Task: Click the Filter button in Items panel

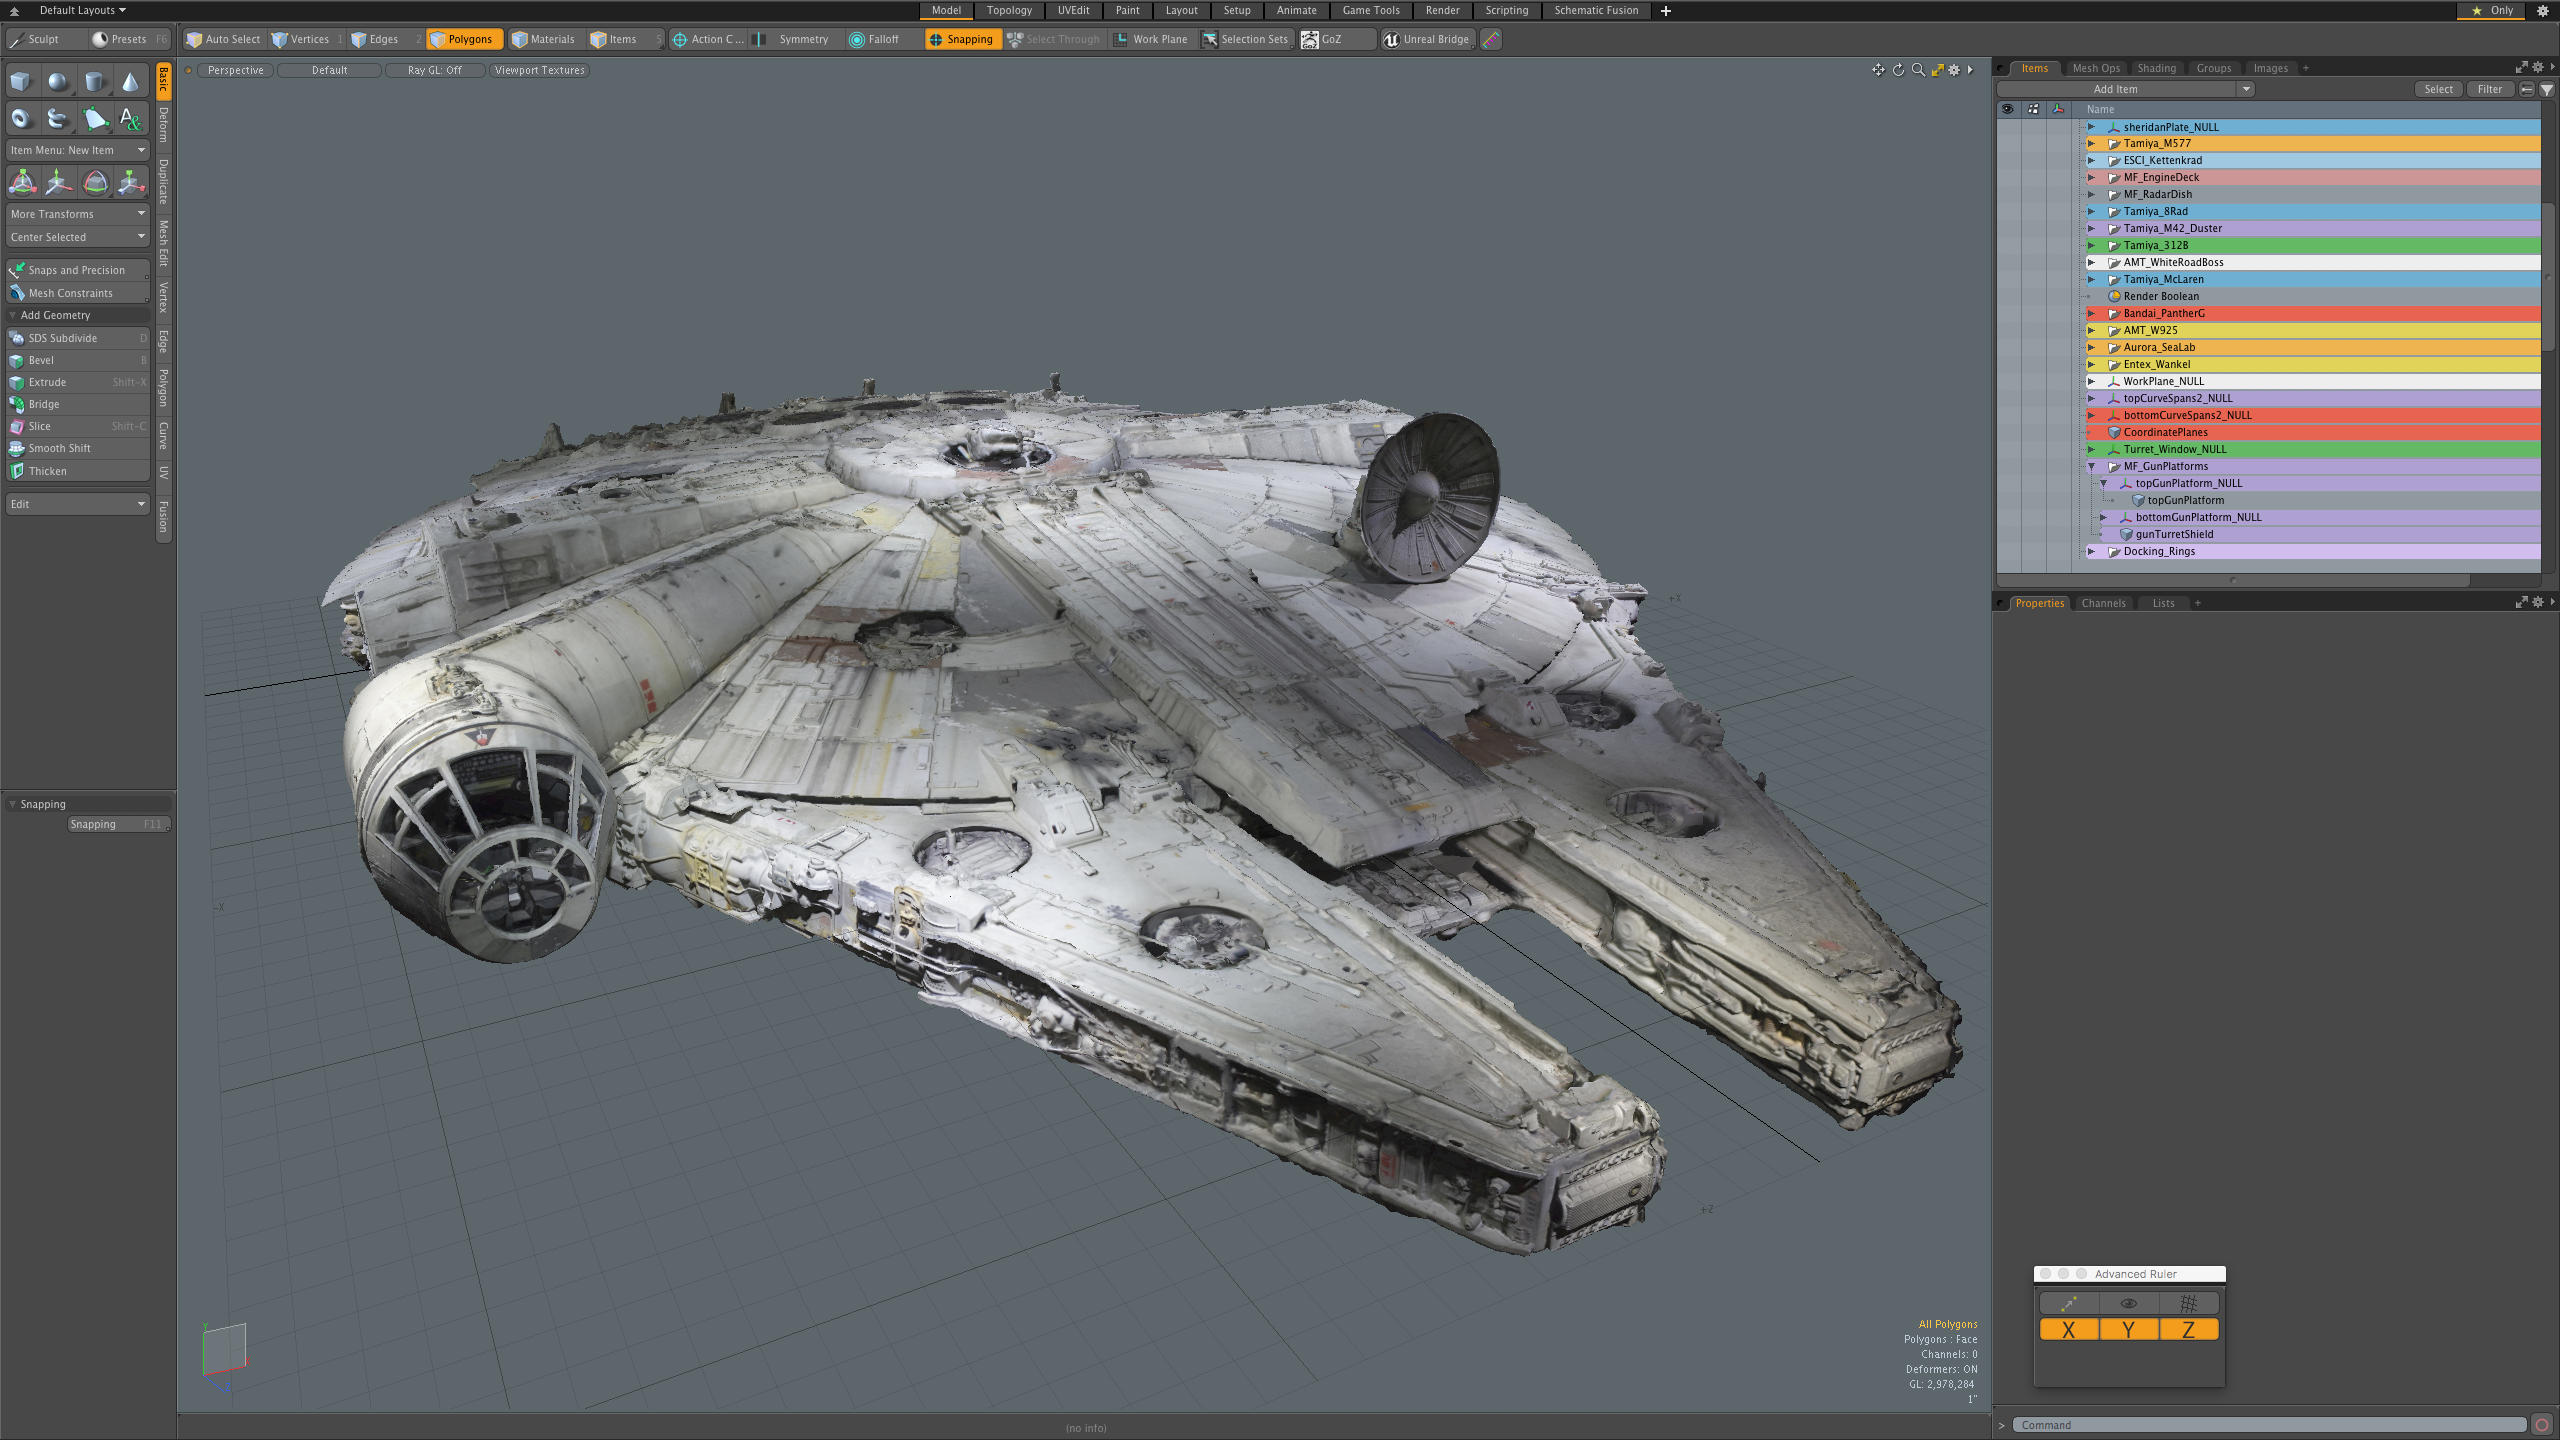Action: click(2489, 89)
